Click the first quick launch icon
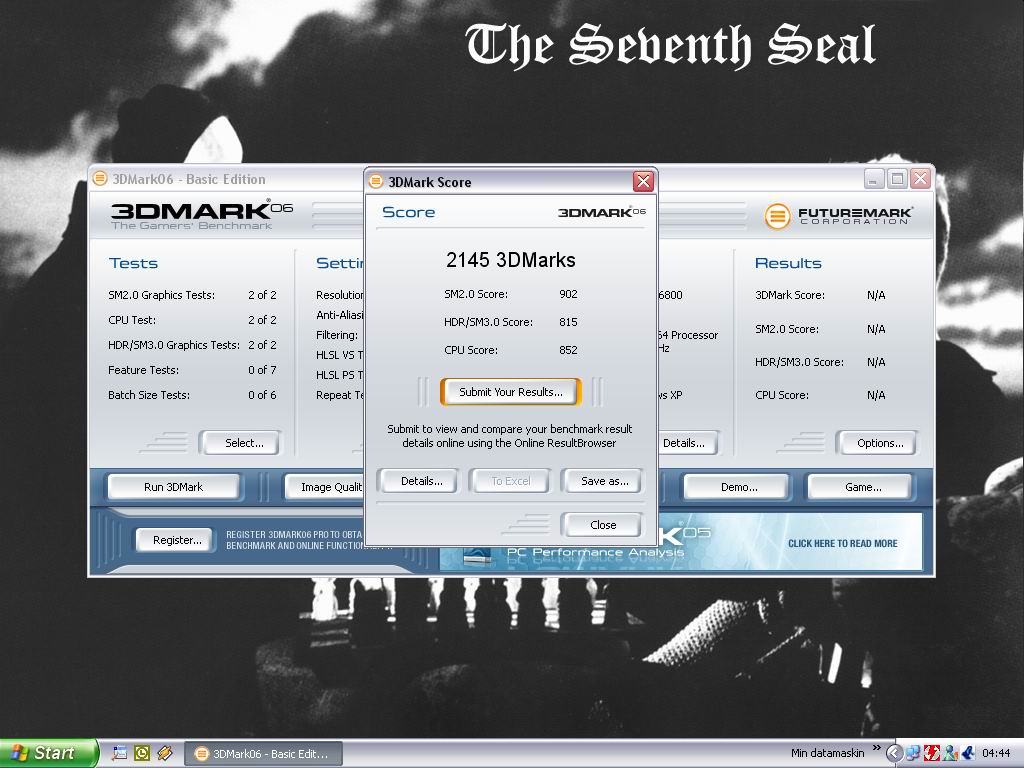The height and width of the screenshot is (768, 1024). tap(120, 753)
